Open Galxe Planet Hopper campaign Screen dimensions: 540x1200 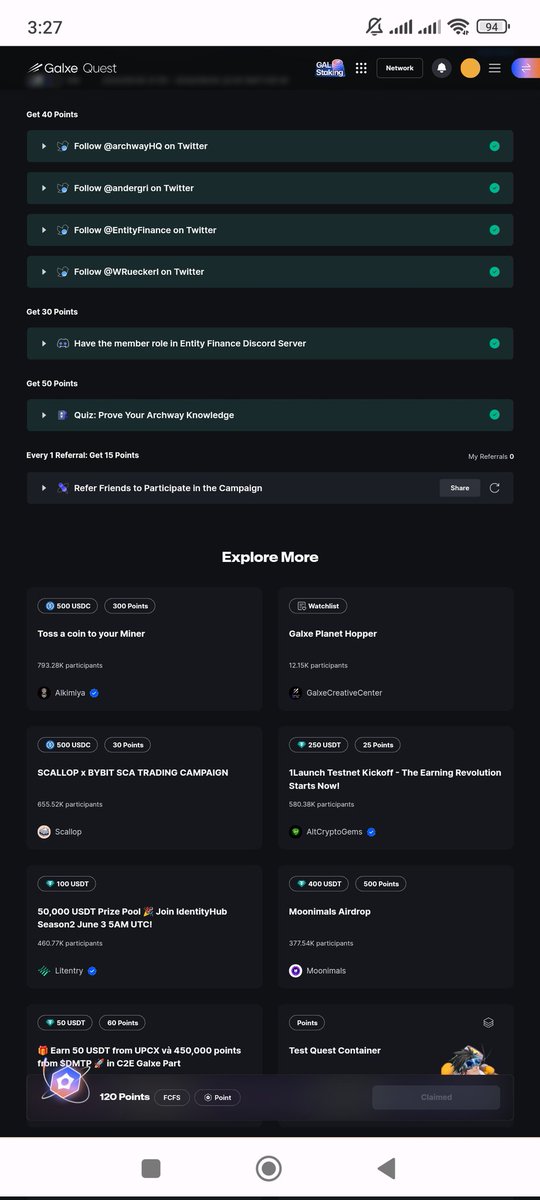[396, 649]
